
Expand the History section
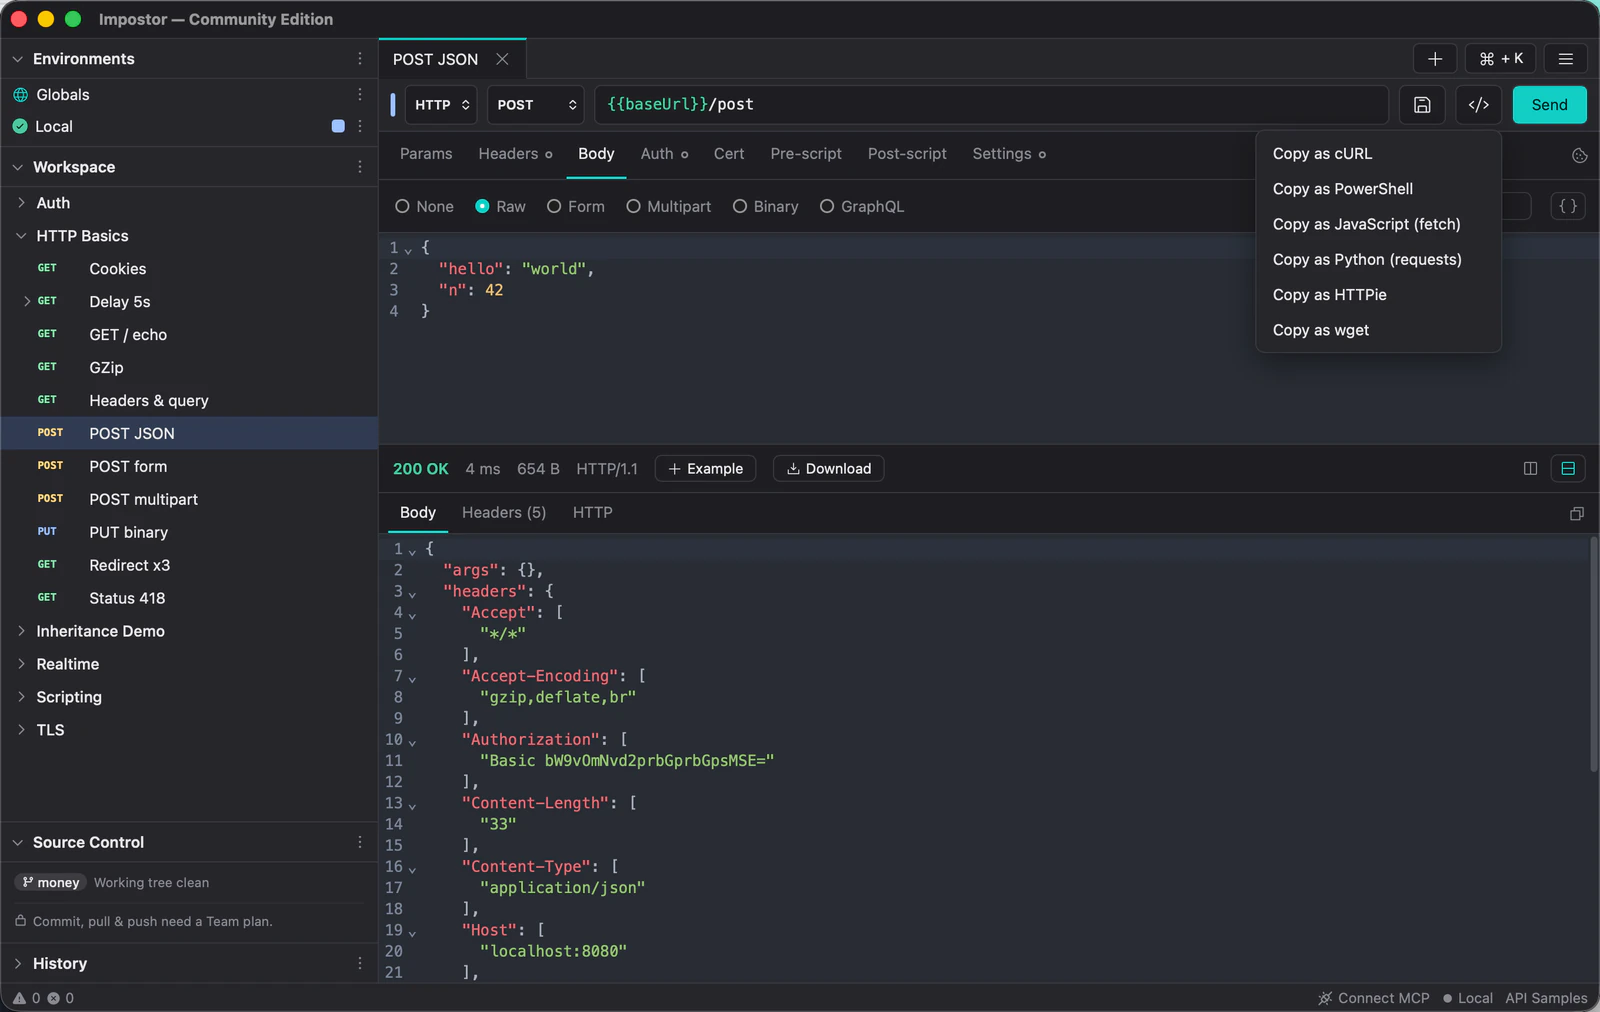(18, 963)
